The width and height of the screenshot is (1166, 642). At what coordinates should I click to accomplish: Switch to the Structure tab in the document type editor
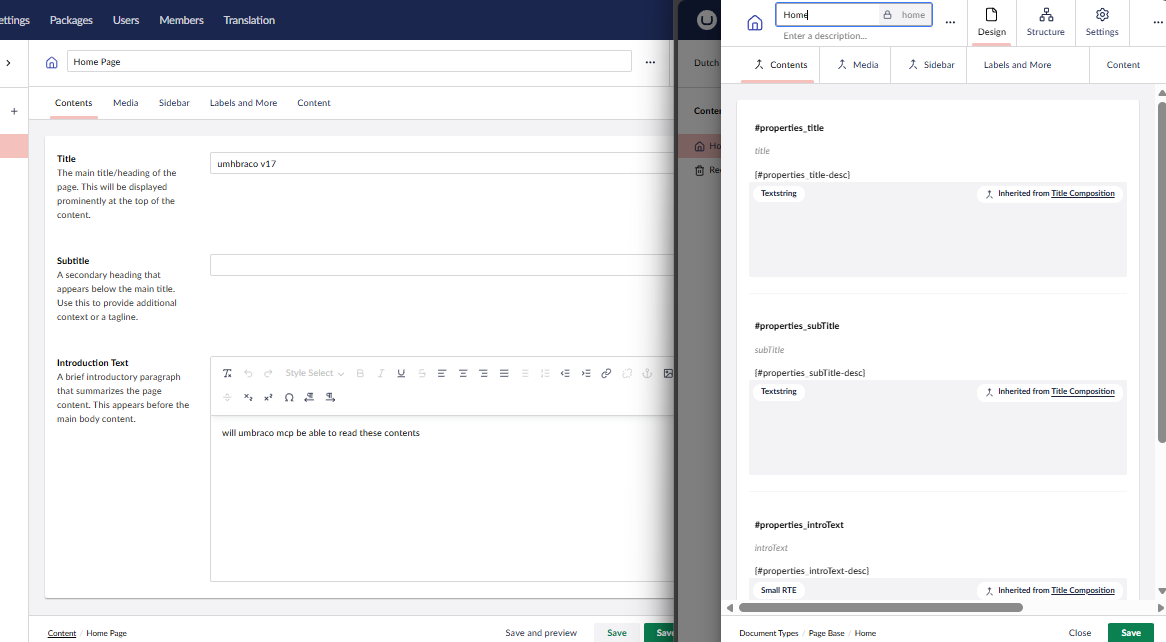(x=1046, y=22)
